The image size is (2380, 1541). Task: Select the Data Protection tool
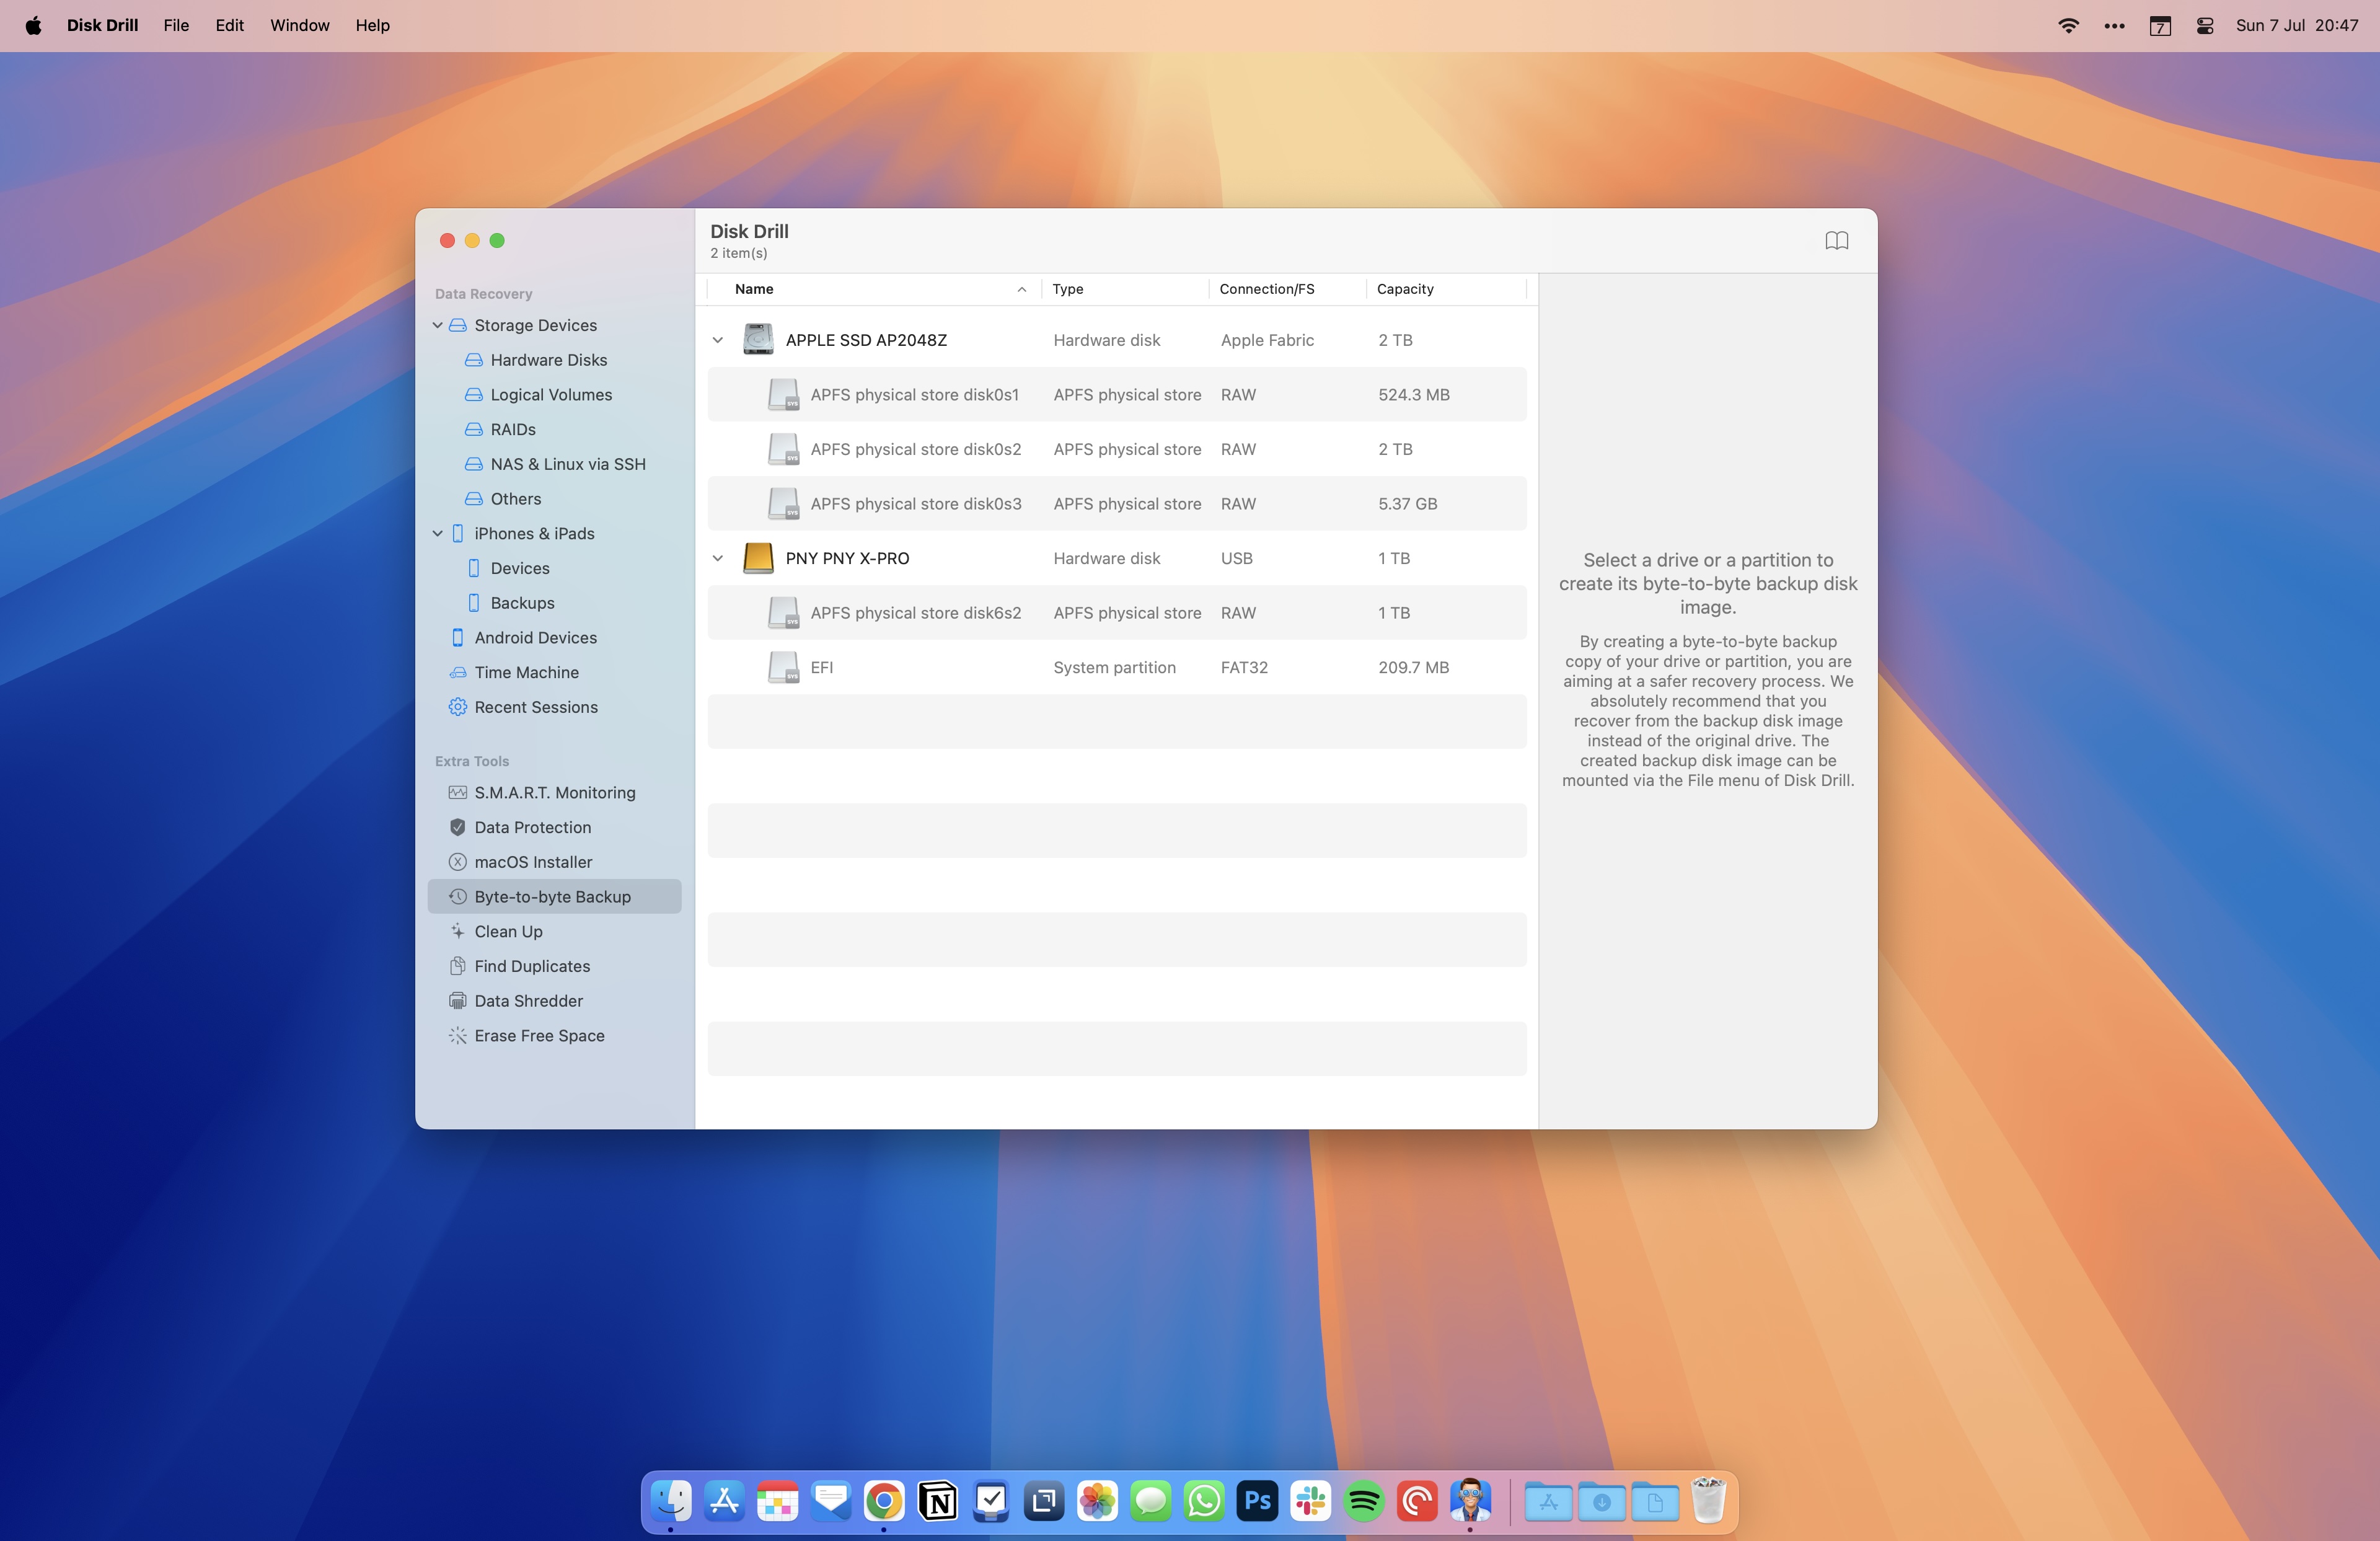pyautogui.click(x=532, y=826)
